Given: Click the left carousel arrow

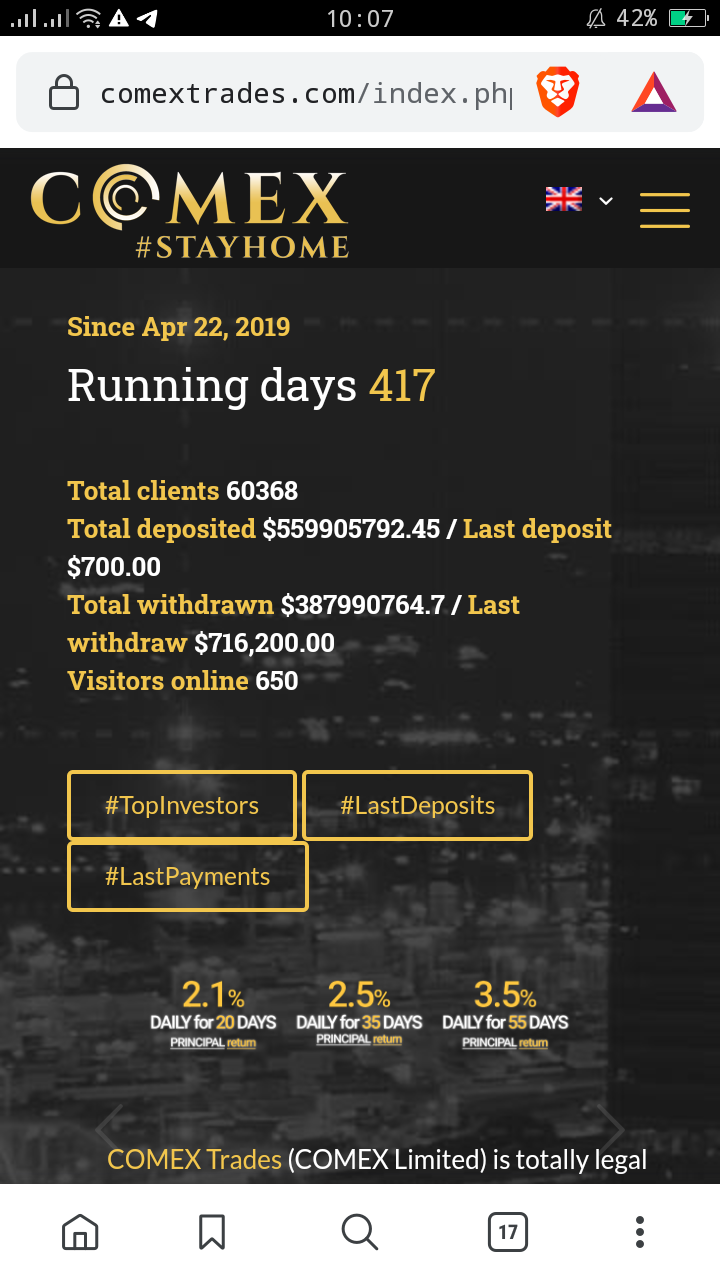Looking at the screenshot, I should click(109, 1128).
